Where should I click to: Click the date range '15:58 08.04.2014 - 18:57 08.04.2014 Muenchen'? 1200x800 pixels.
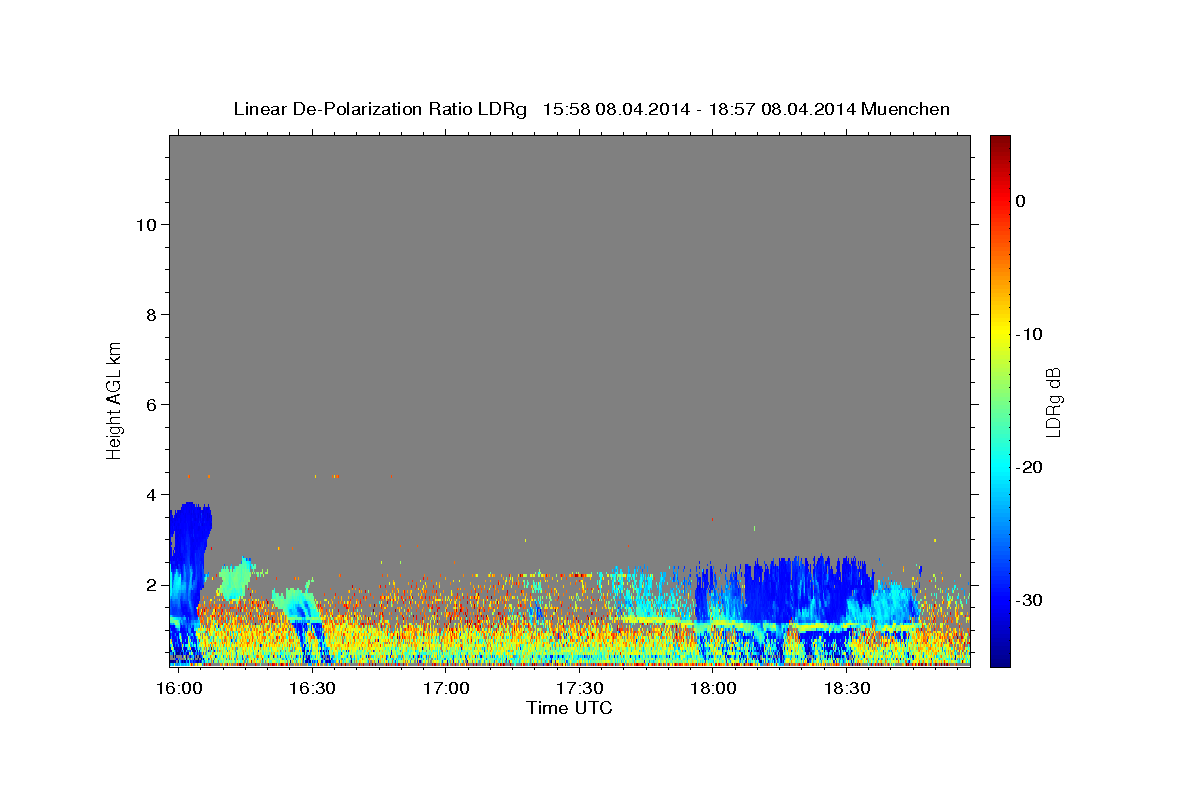(x=746, y=109)
